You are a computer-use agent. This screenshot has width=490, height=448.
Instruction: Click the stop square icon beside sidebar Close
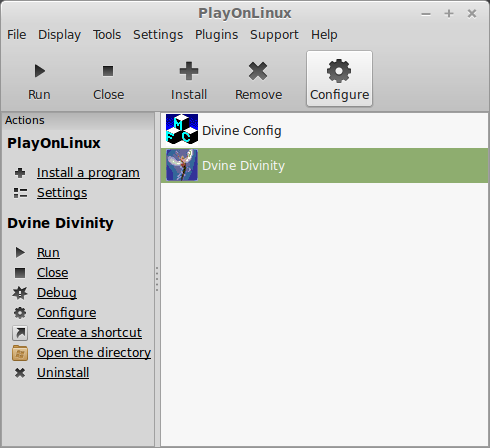point(20,273)
